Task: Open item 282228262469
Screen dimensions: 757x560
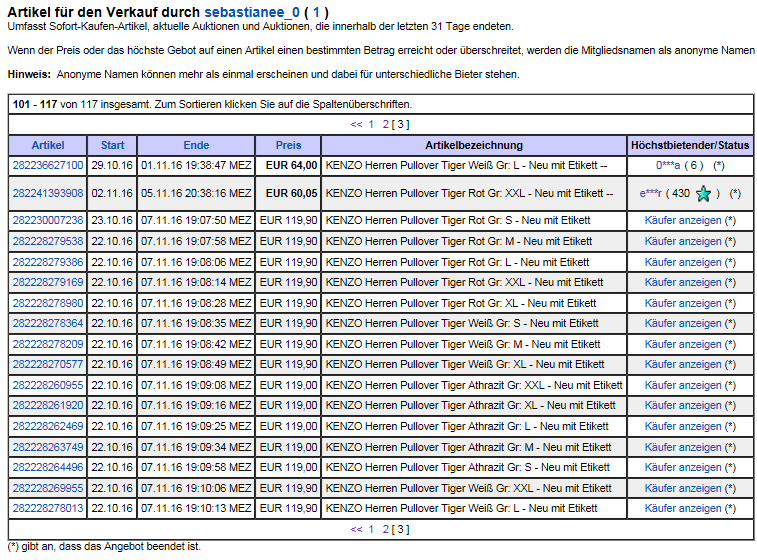Action: [x=48, y=427]
